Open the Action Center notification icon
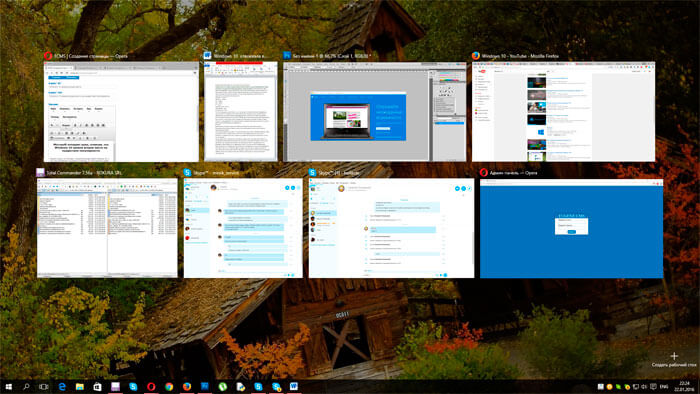Screen dimensions: 700x394 pyautogui.click(x=653, y=386)
